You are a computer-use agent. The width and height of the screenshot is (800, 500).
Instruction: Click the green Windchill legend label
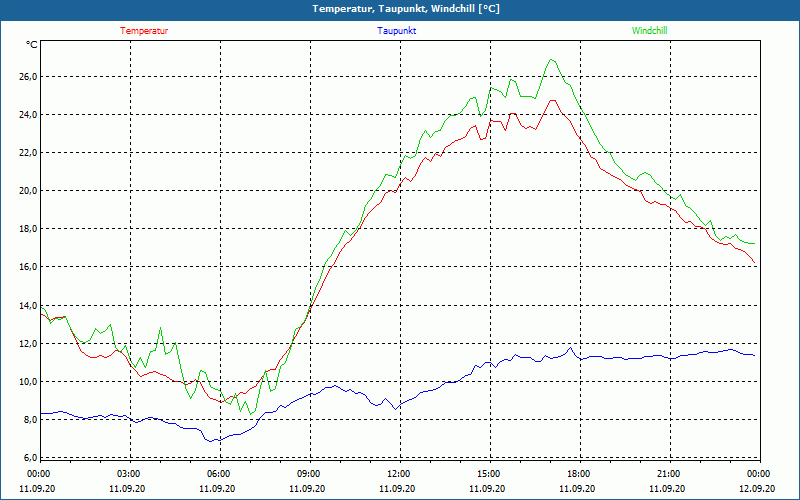pyautogui.click(x=649, y=31)
